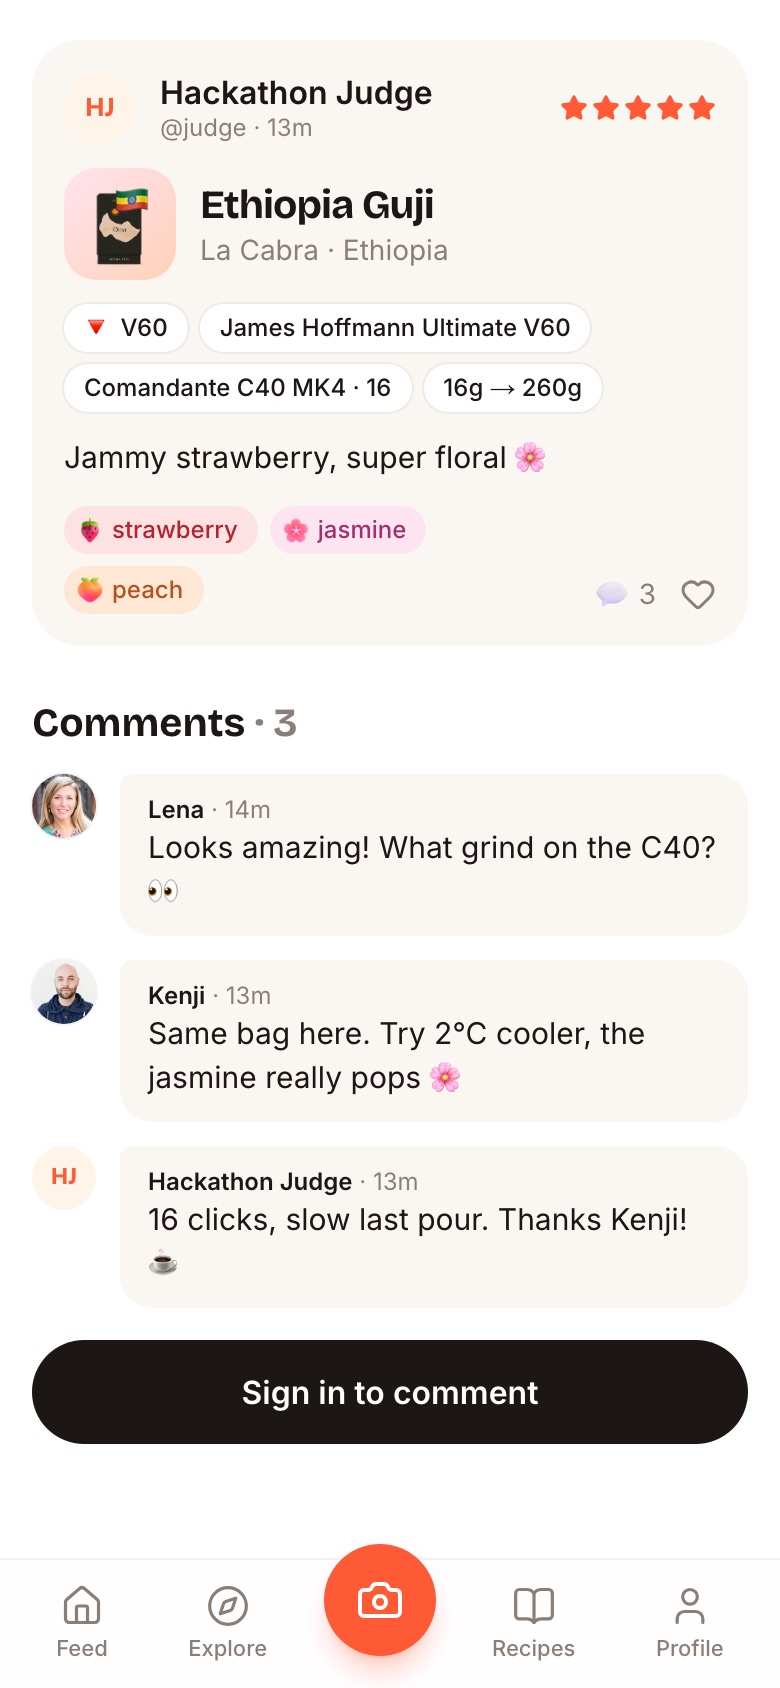Open comments via speech bubble icon
Viewport: 780px width, 1688px height.
coord(611,594)
